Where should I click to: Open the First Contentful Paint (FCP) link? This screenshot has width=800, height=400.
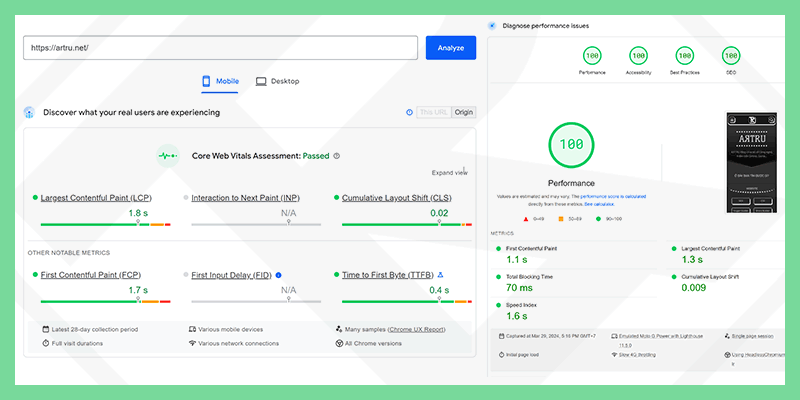pyautogui.click(x=91, y=275)
